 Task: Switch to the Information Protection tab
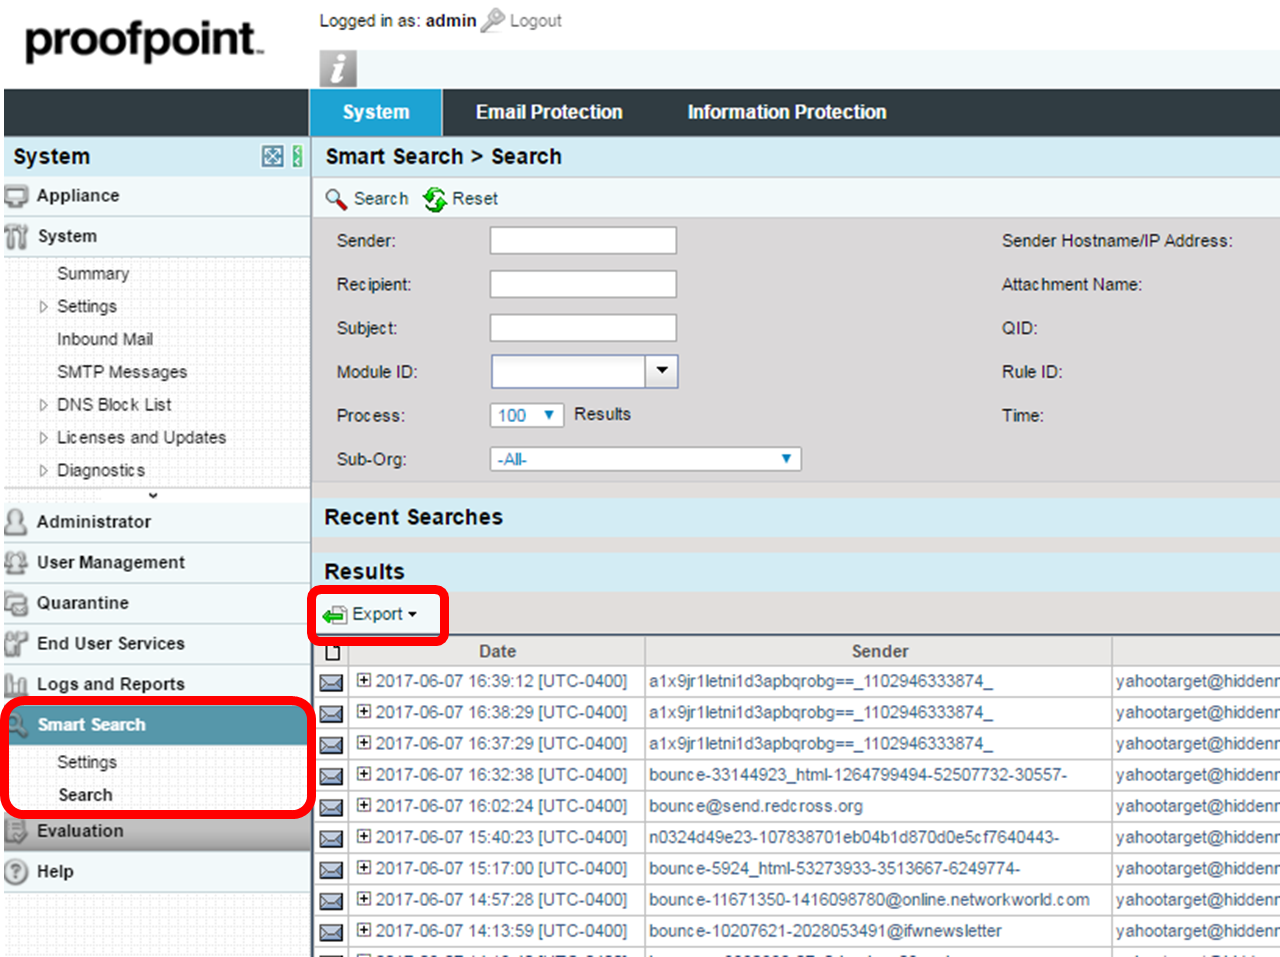[786, 112]
